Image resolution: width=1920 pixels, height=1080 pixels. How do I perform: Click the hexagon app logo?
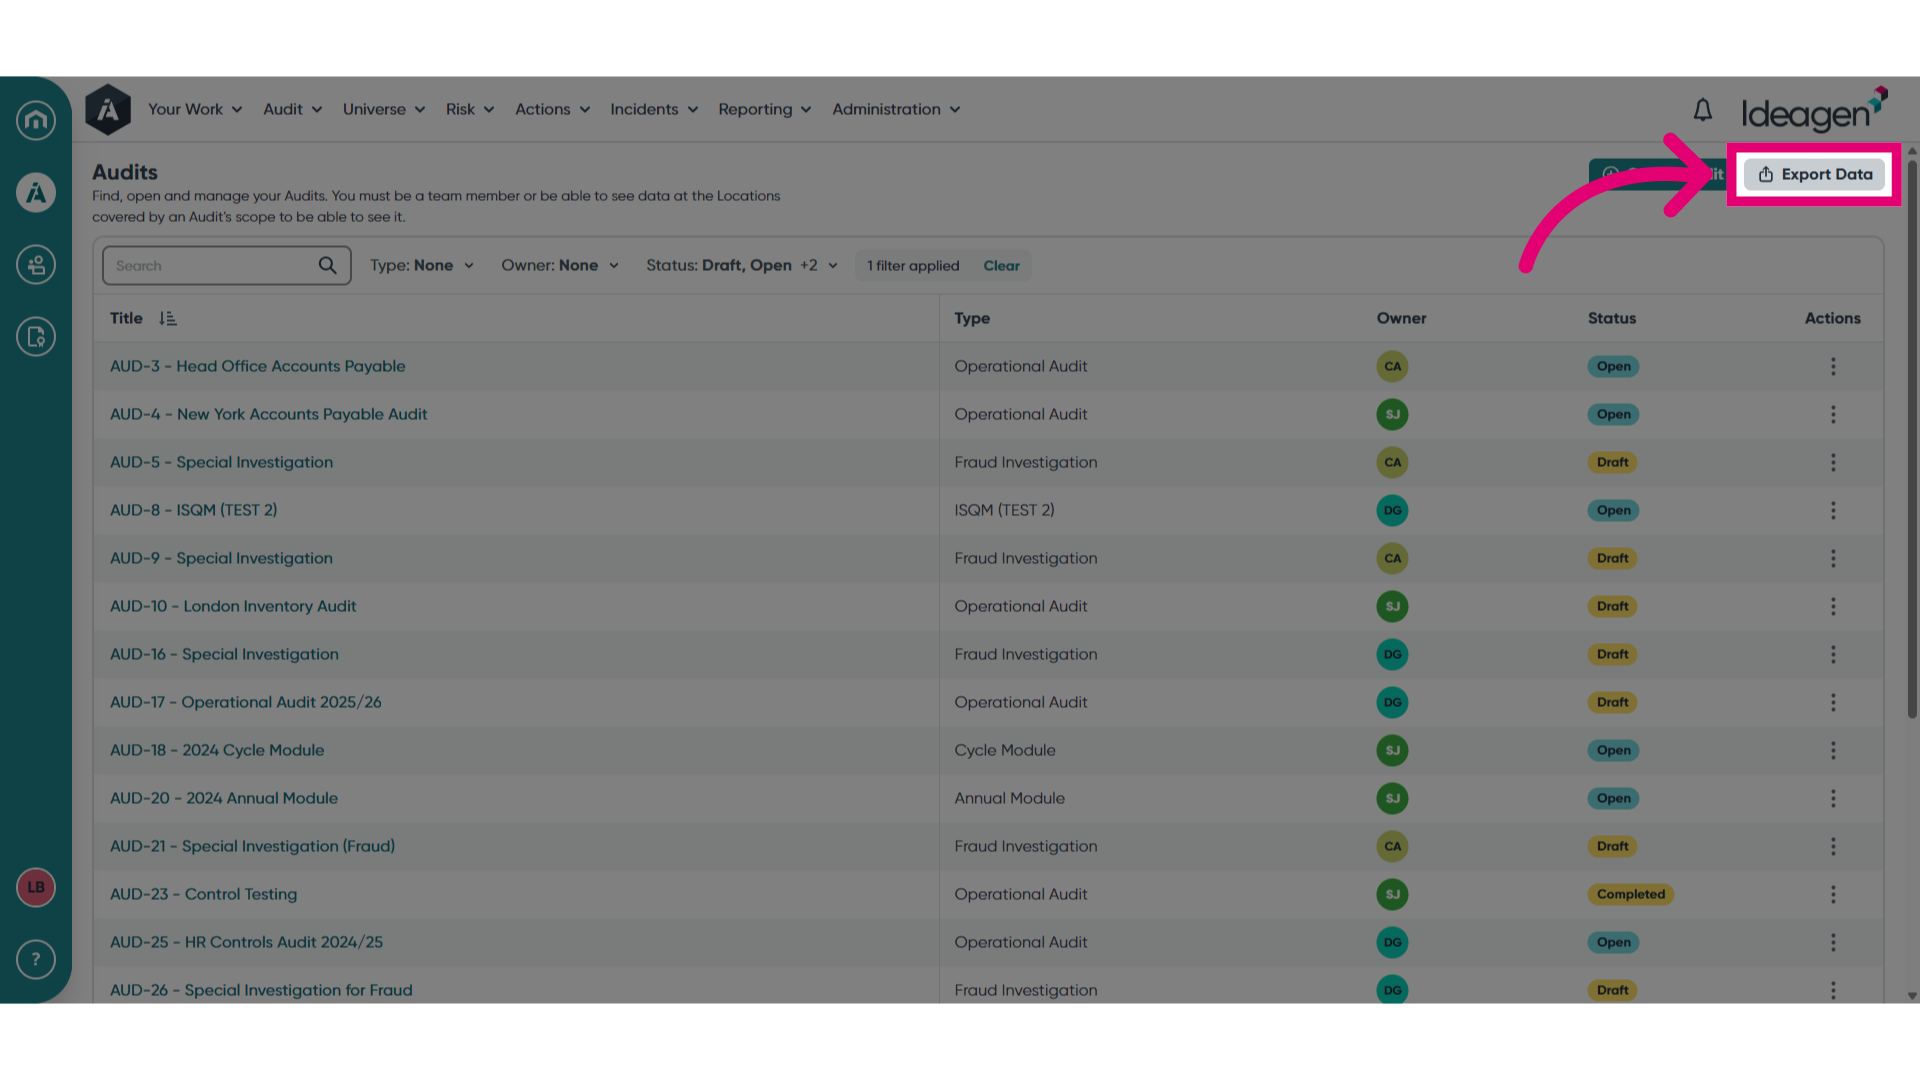click(x=108, y=109)
